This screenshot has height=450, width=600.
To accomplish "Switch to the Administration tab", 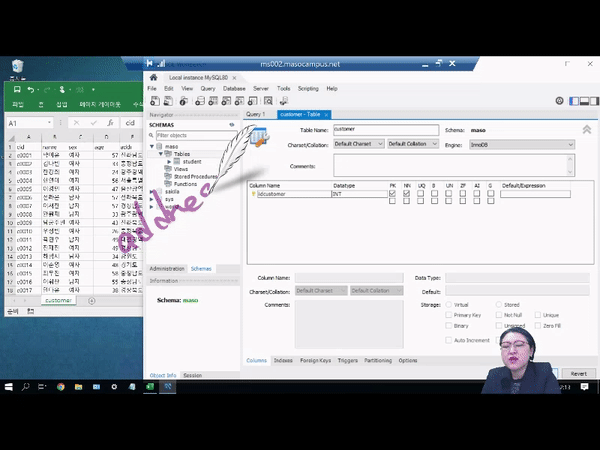I will point(167,269).
